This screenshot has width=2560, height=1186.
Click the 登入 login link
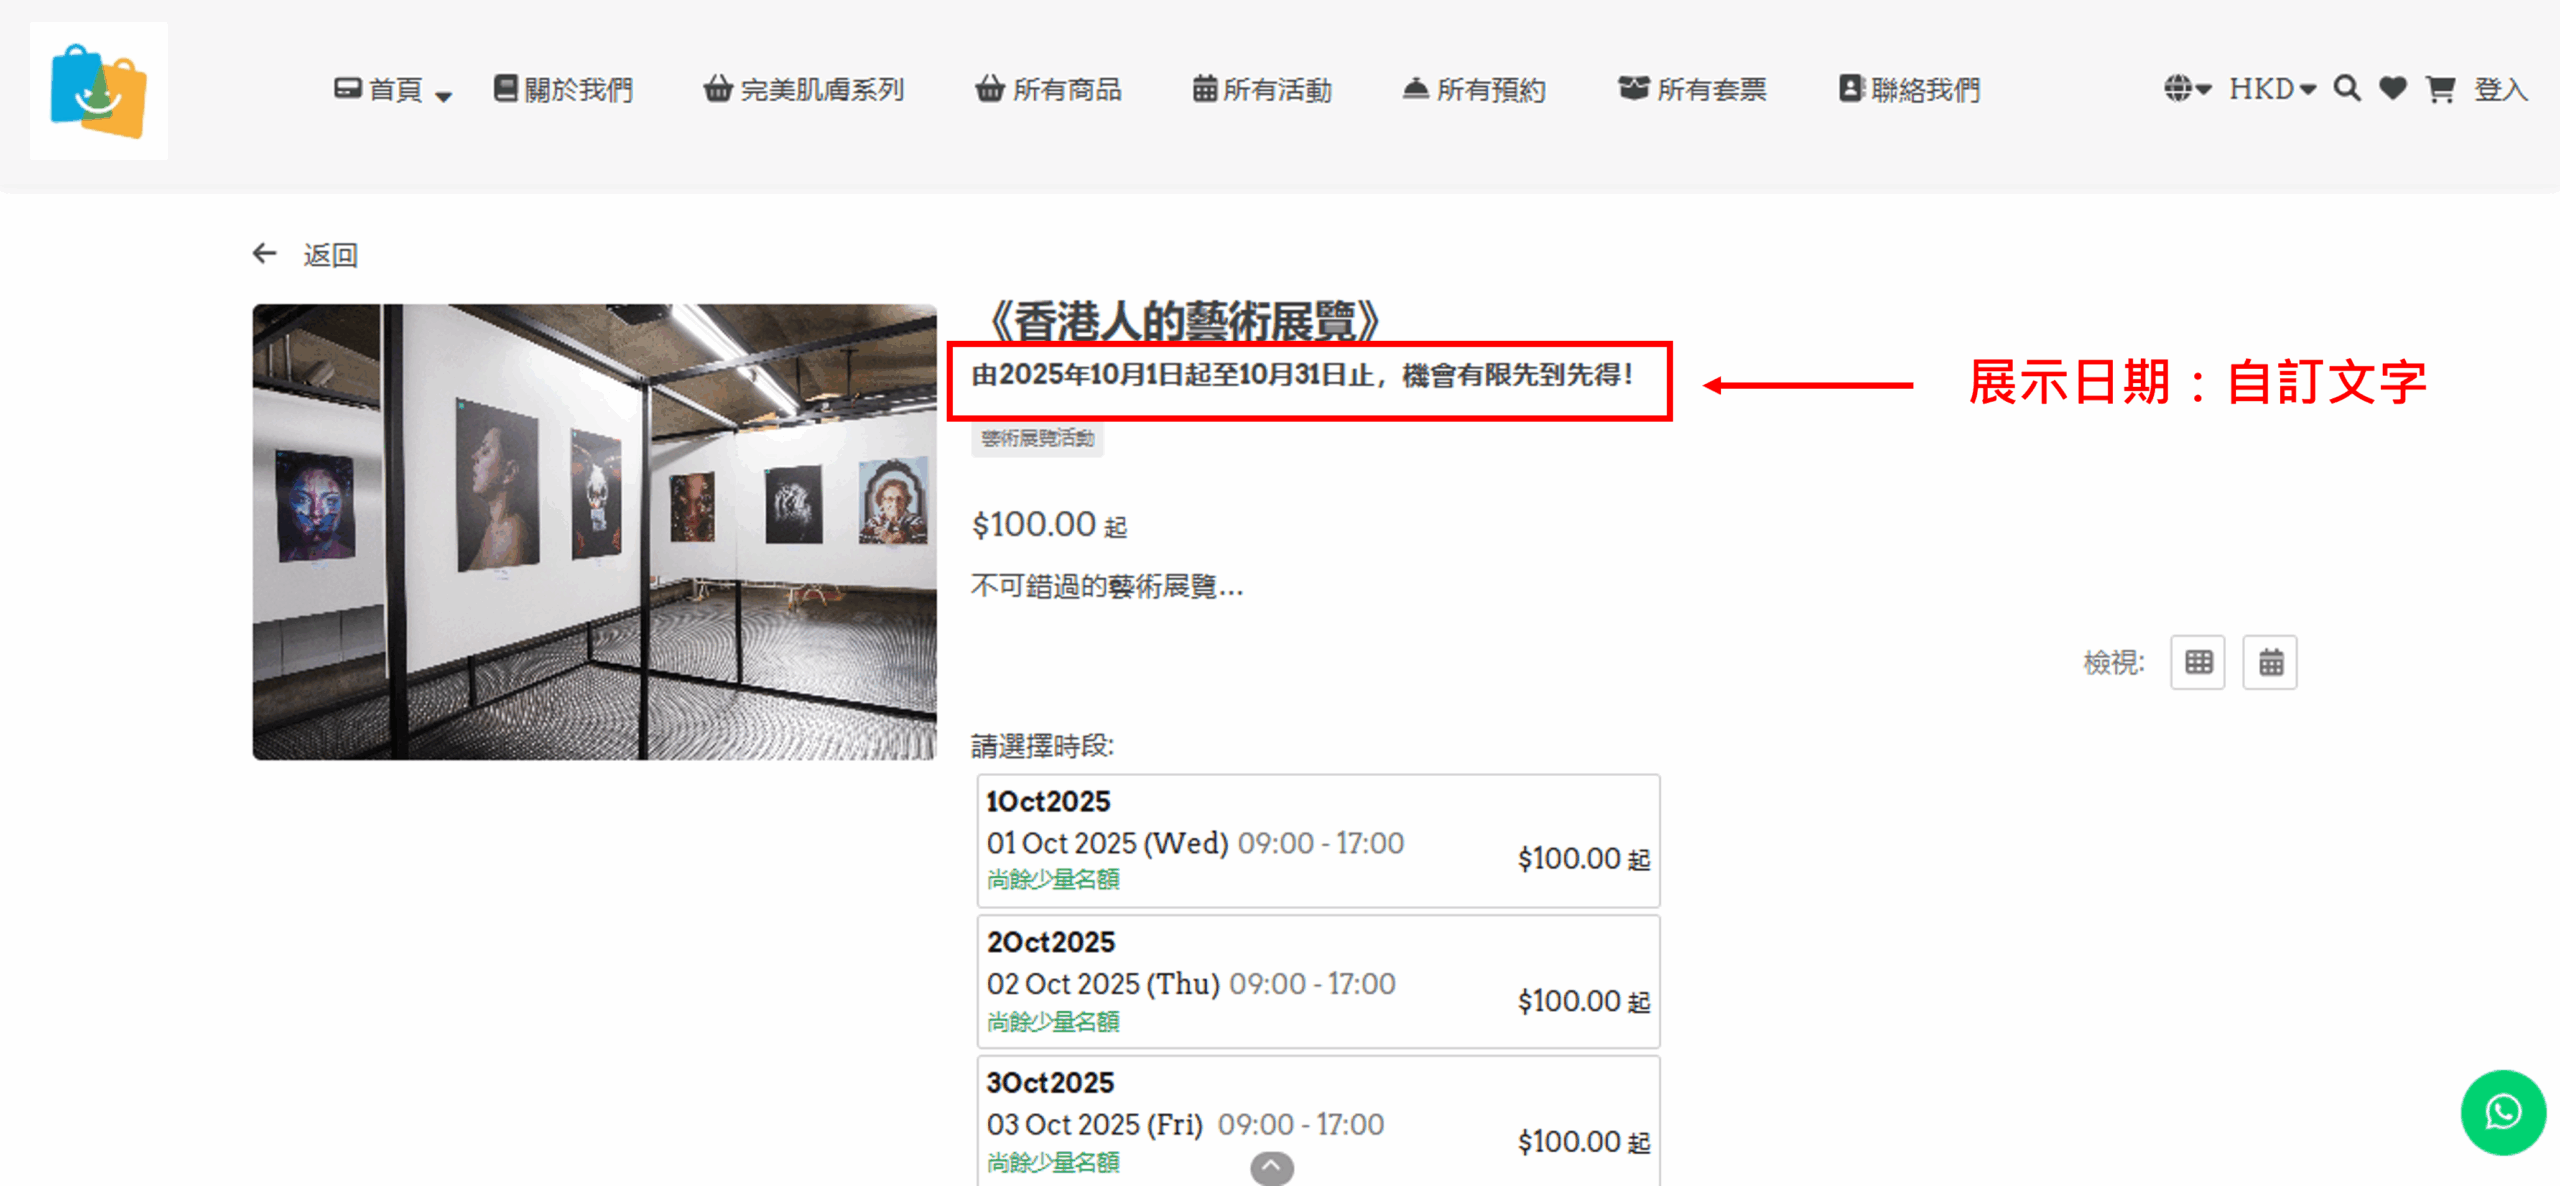[x=2500, y=90]
